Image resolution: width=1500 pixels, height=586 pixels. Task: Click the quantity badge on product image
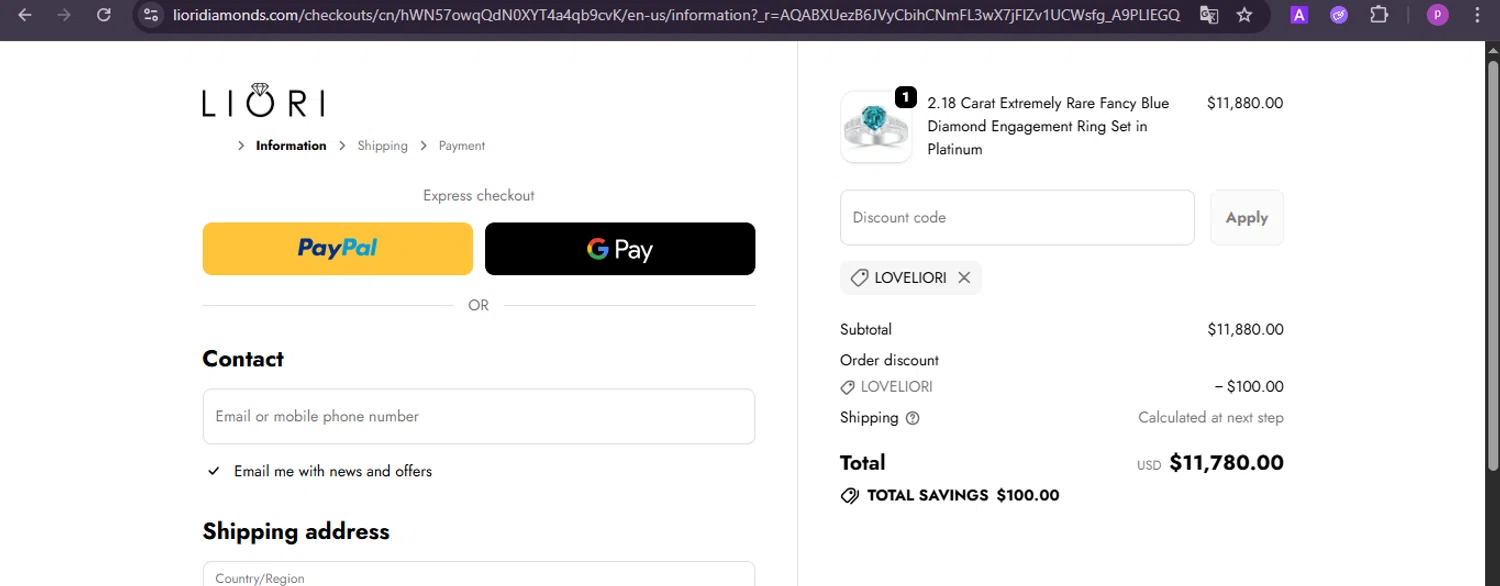point(905,97)
